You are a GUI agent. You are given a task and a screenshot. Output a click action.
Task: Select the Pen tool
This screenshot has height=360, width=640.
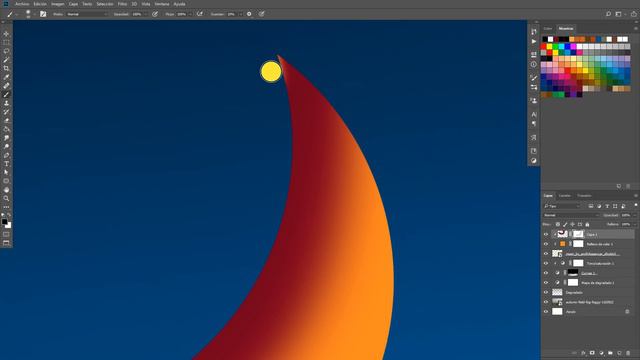[6, 155]
